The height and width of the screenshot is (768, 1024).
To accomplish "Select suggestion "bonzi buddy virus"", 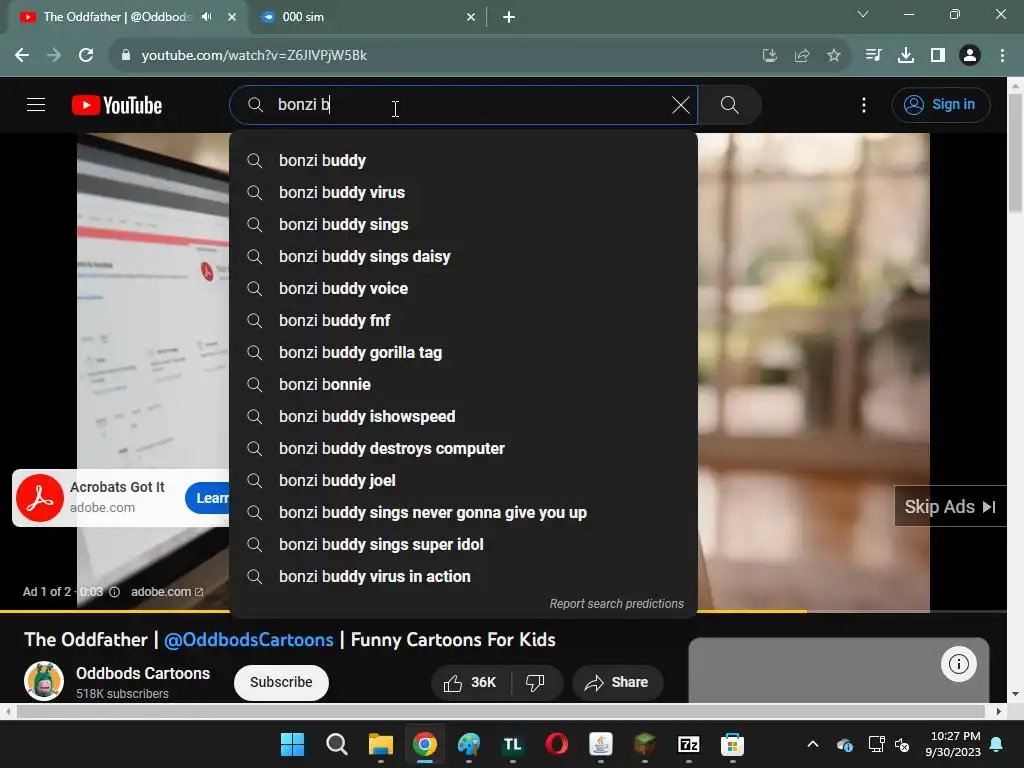I will (x=464, y=193).
